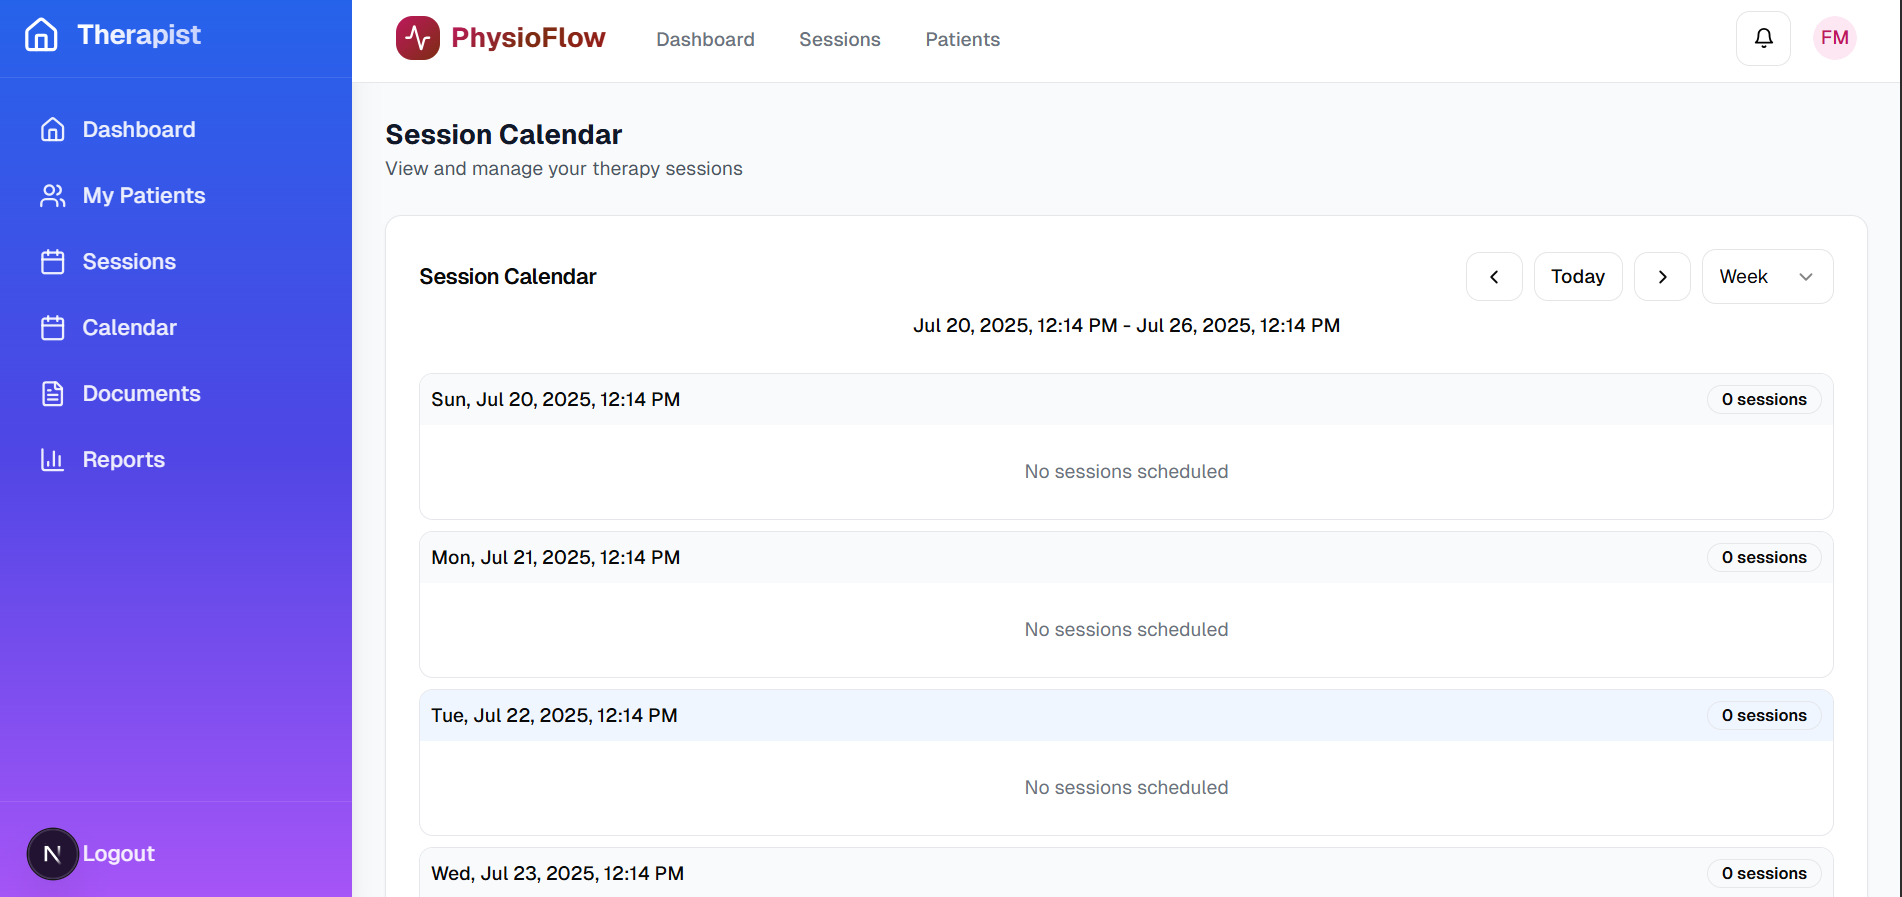Click the round N badge near Logout
Image resolution: width=1902 pixels, height=897 pixels.
(53, 854)
